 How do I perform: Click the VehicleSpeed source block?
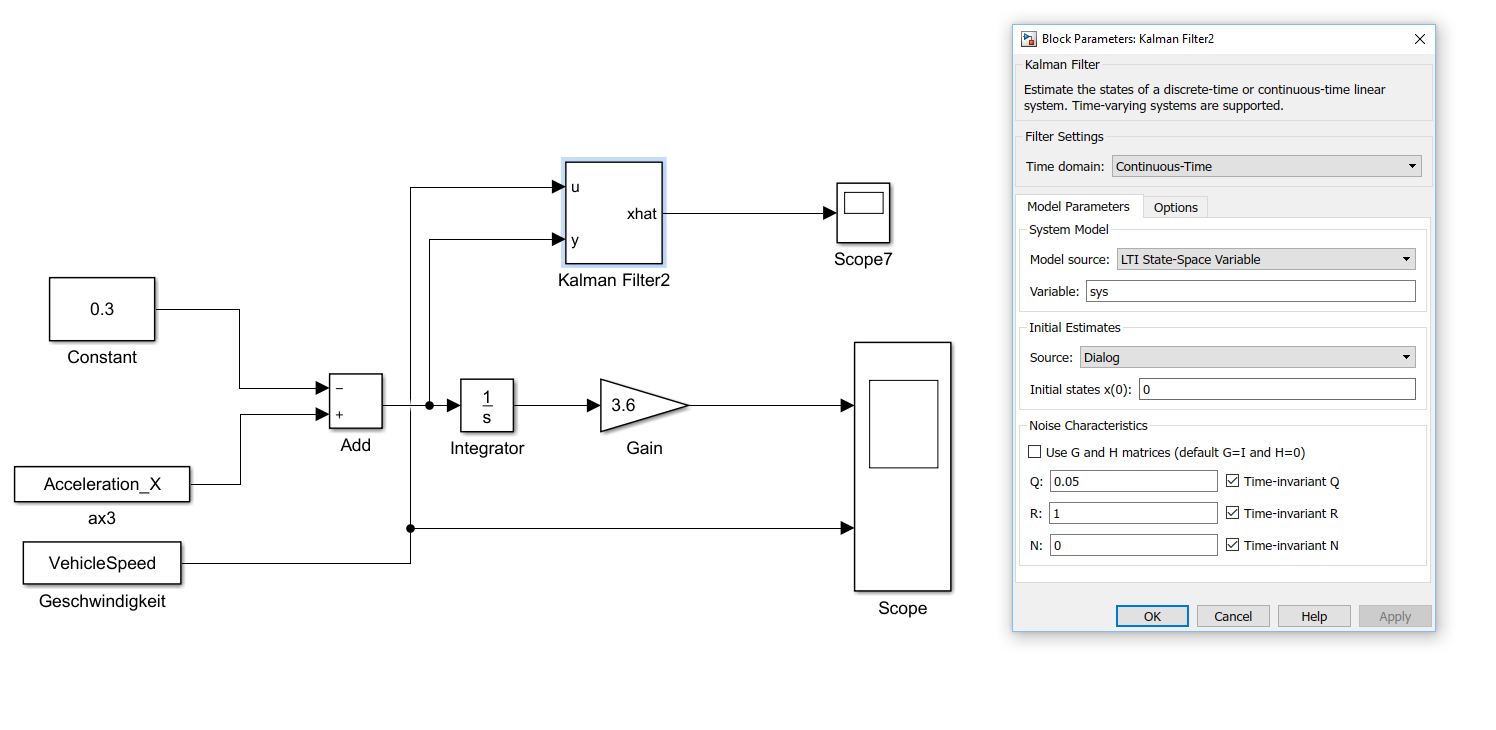(102, 563)
